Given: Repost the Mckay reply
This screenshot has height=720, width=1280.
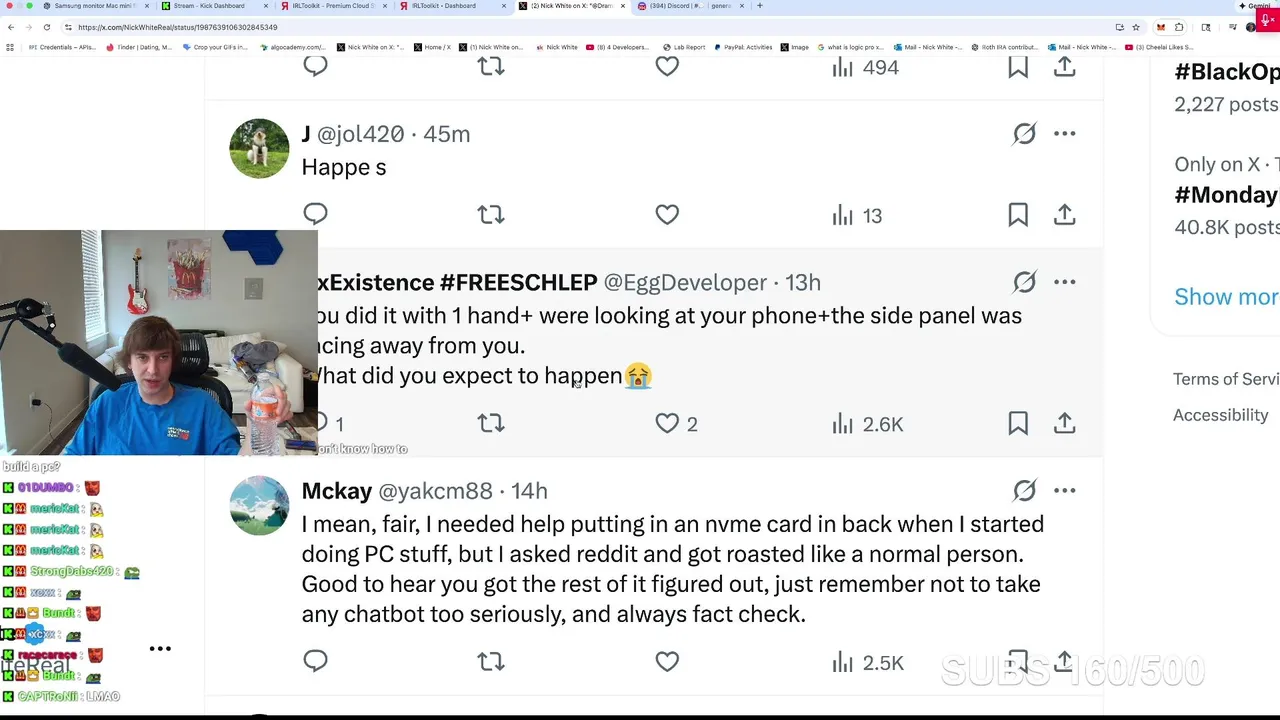Looking at the screenshot, I should pyautogui.click(x=491, y=662).
